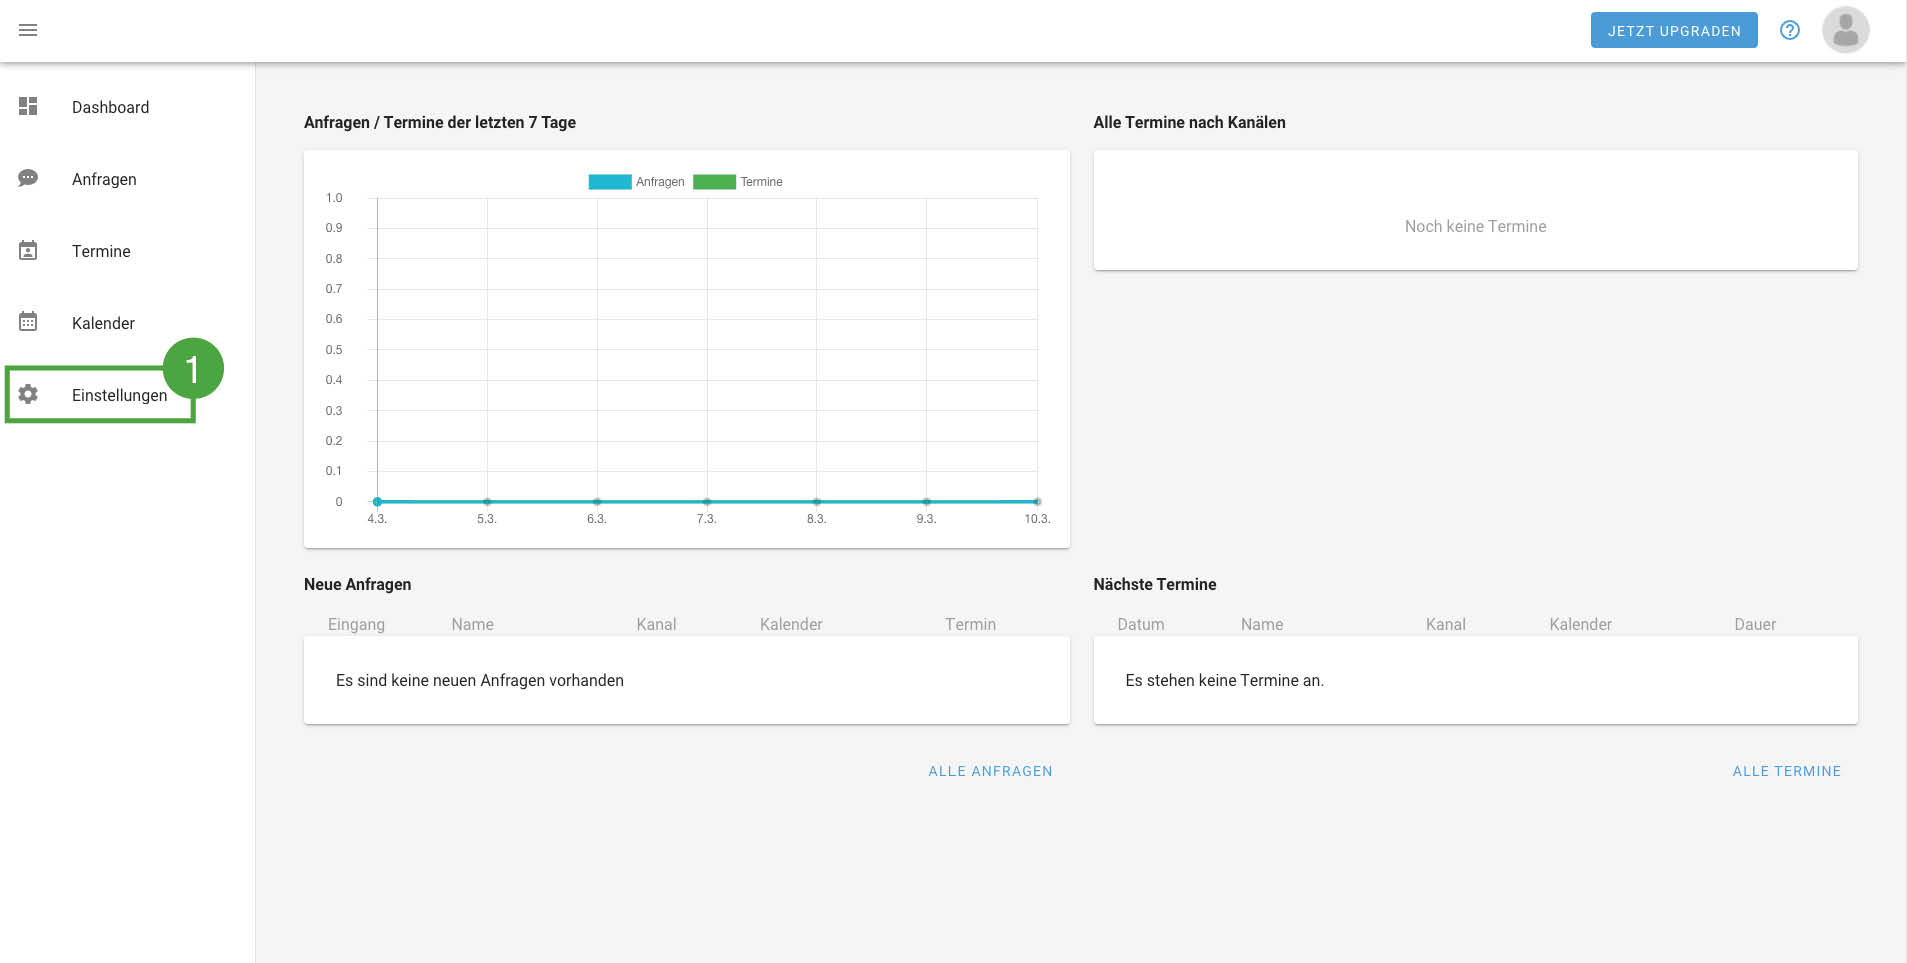
Task: Click the Anfragen speech bubble icon
Action: 28,178
